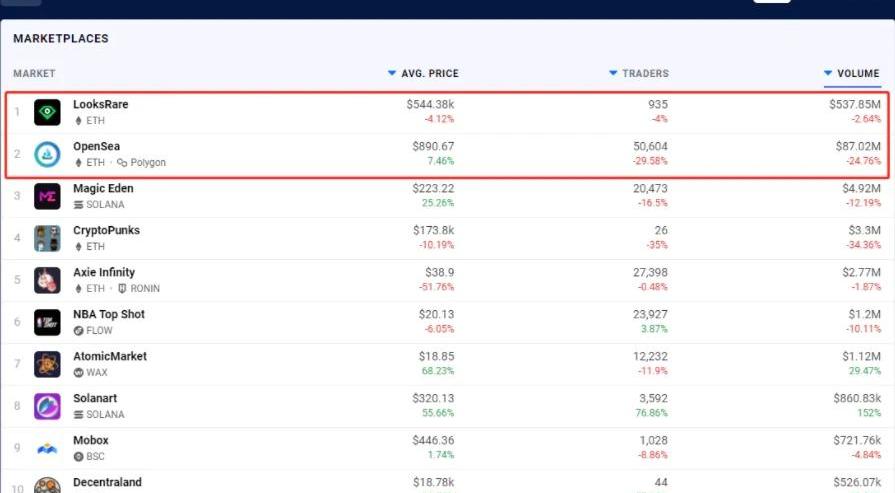The width and height of the screenshot is (895, 493).
Task: Select the Solanart purple logo
Action: pyautogui.click(x=47, y=406)
